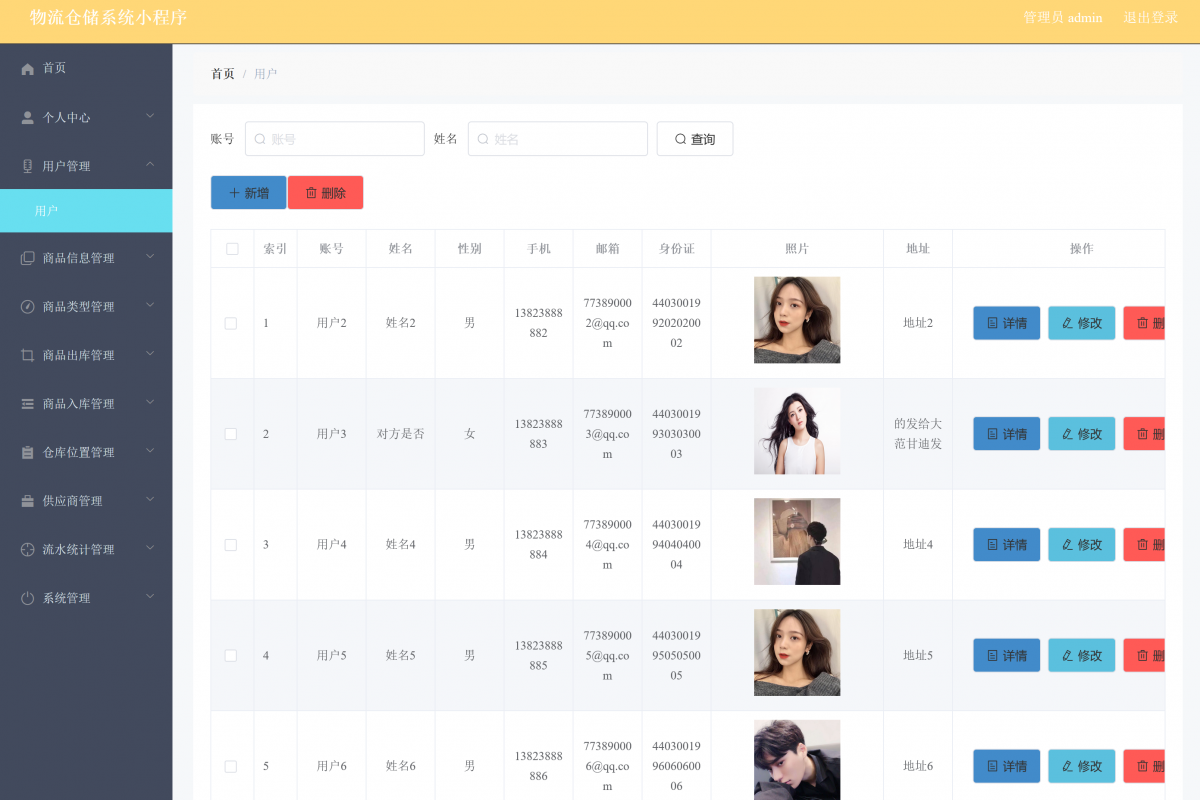Select the checkbox for row 用户4

pos(231,545)
